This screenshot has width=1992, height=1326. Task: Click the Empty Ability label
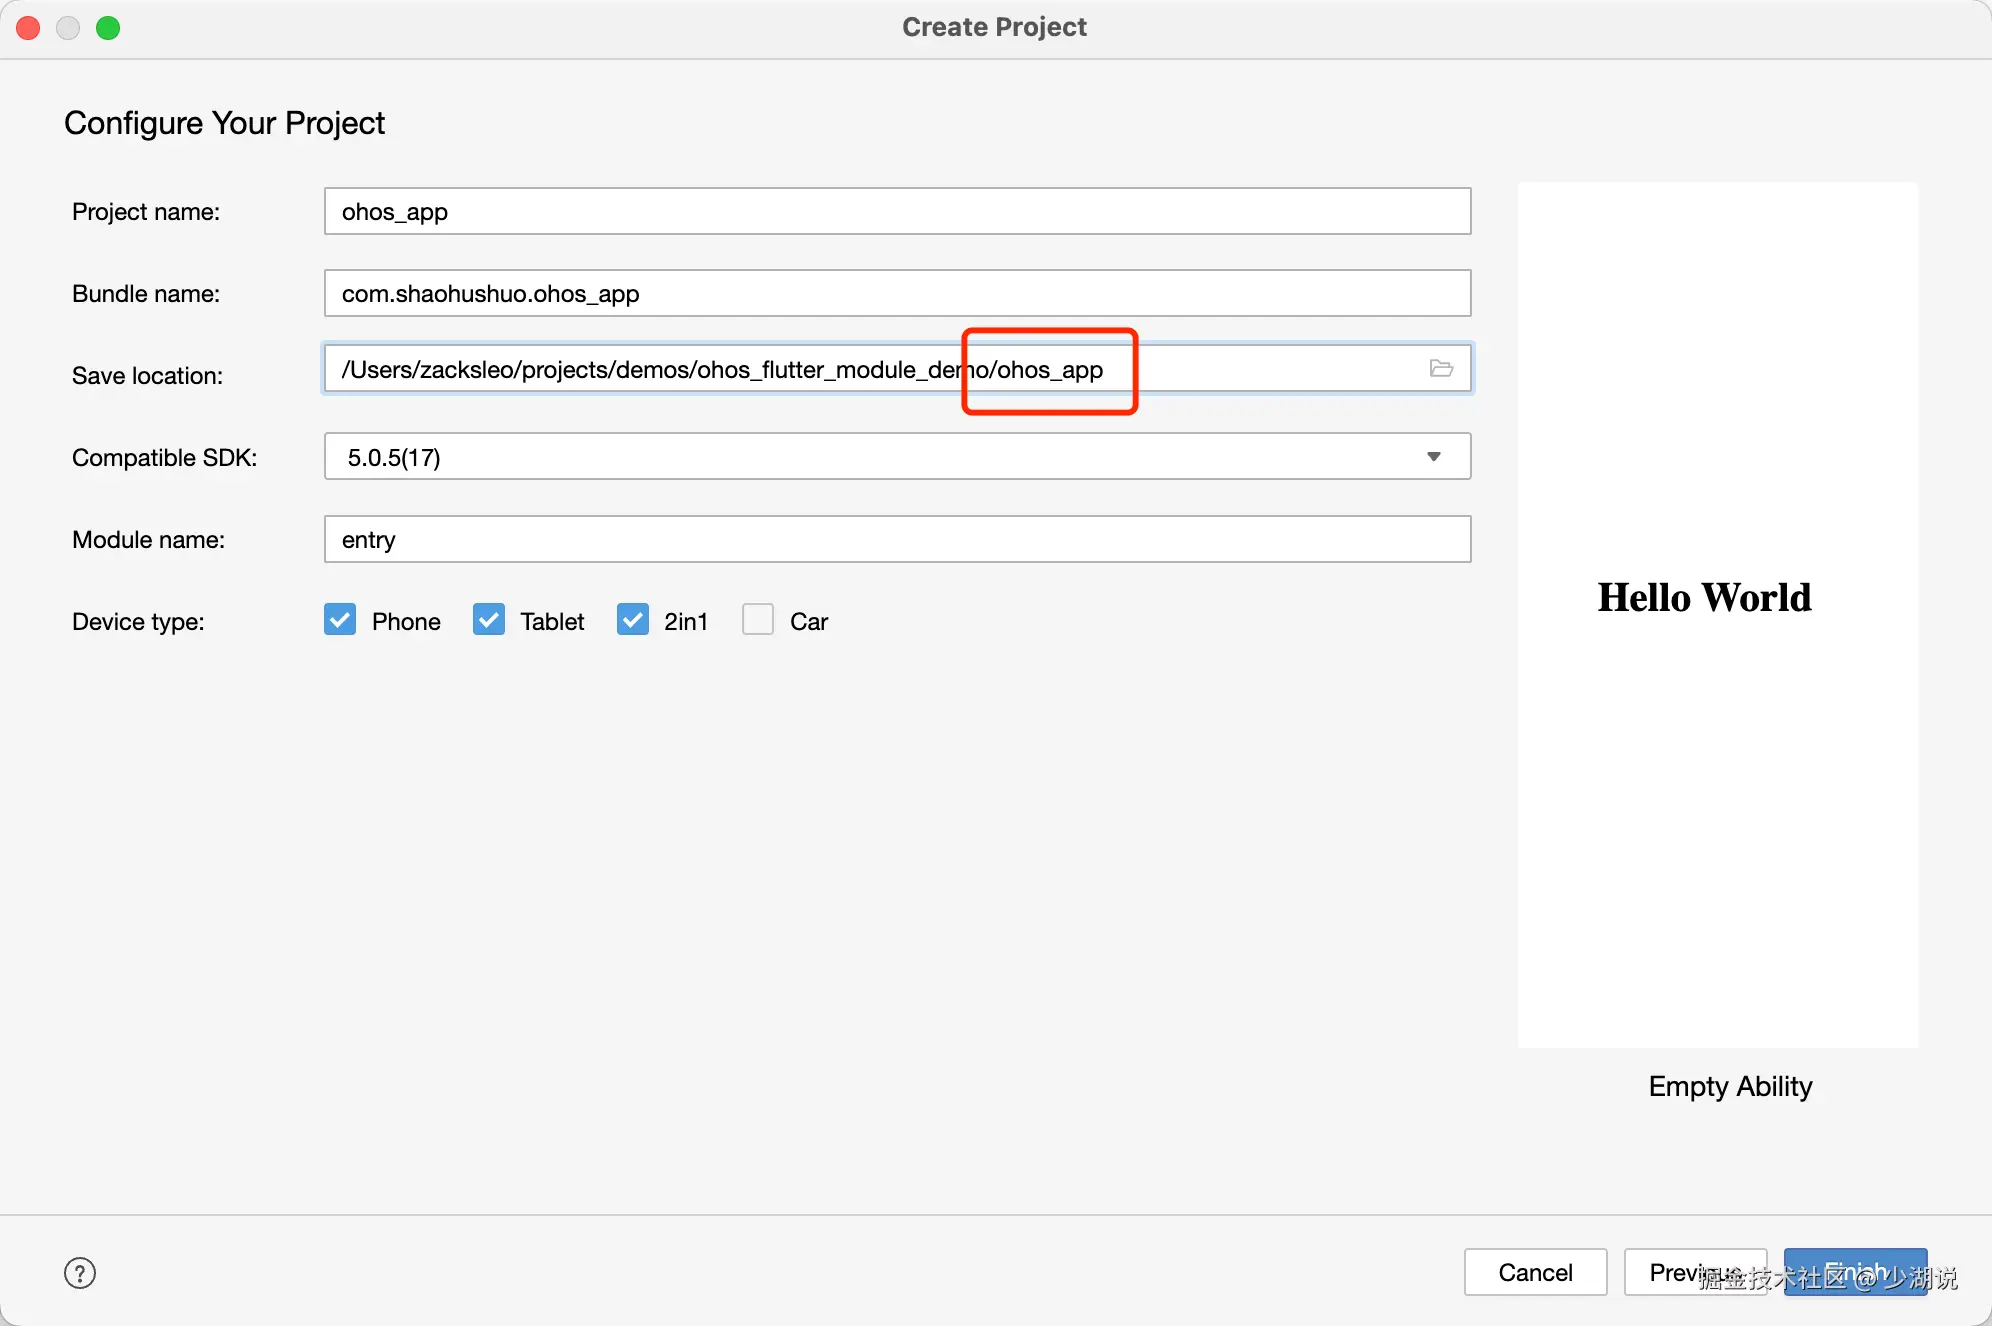click(1730, 1086)
